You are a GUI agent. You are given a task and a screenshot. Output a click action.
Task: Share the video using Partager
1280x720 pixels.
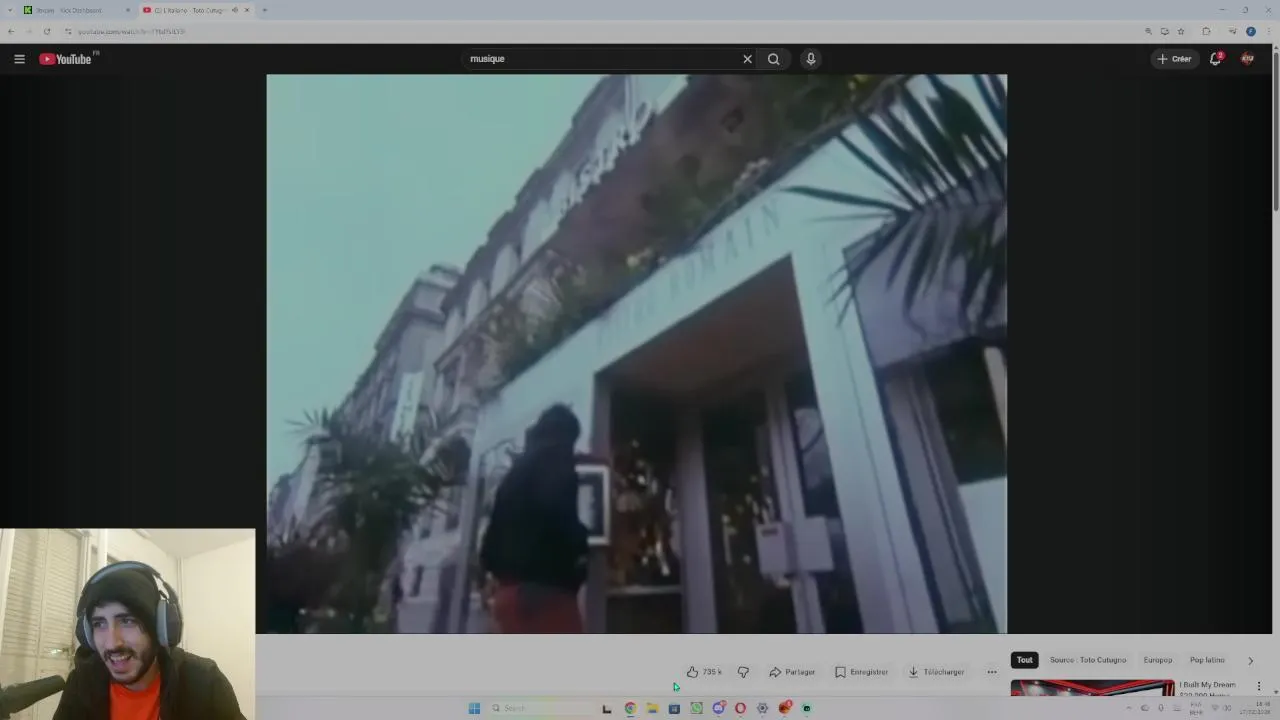pyautogui.click(x=792, y=672)
